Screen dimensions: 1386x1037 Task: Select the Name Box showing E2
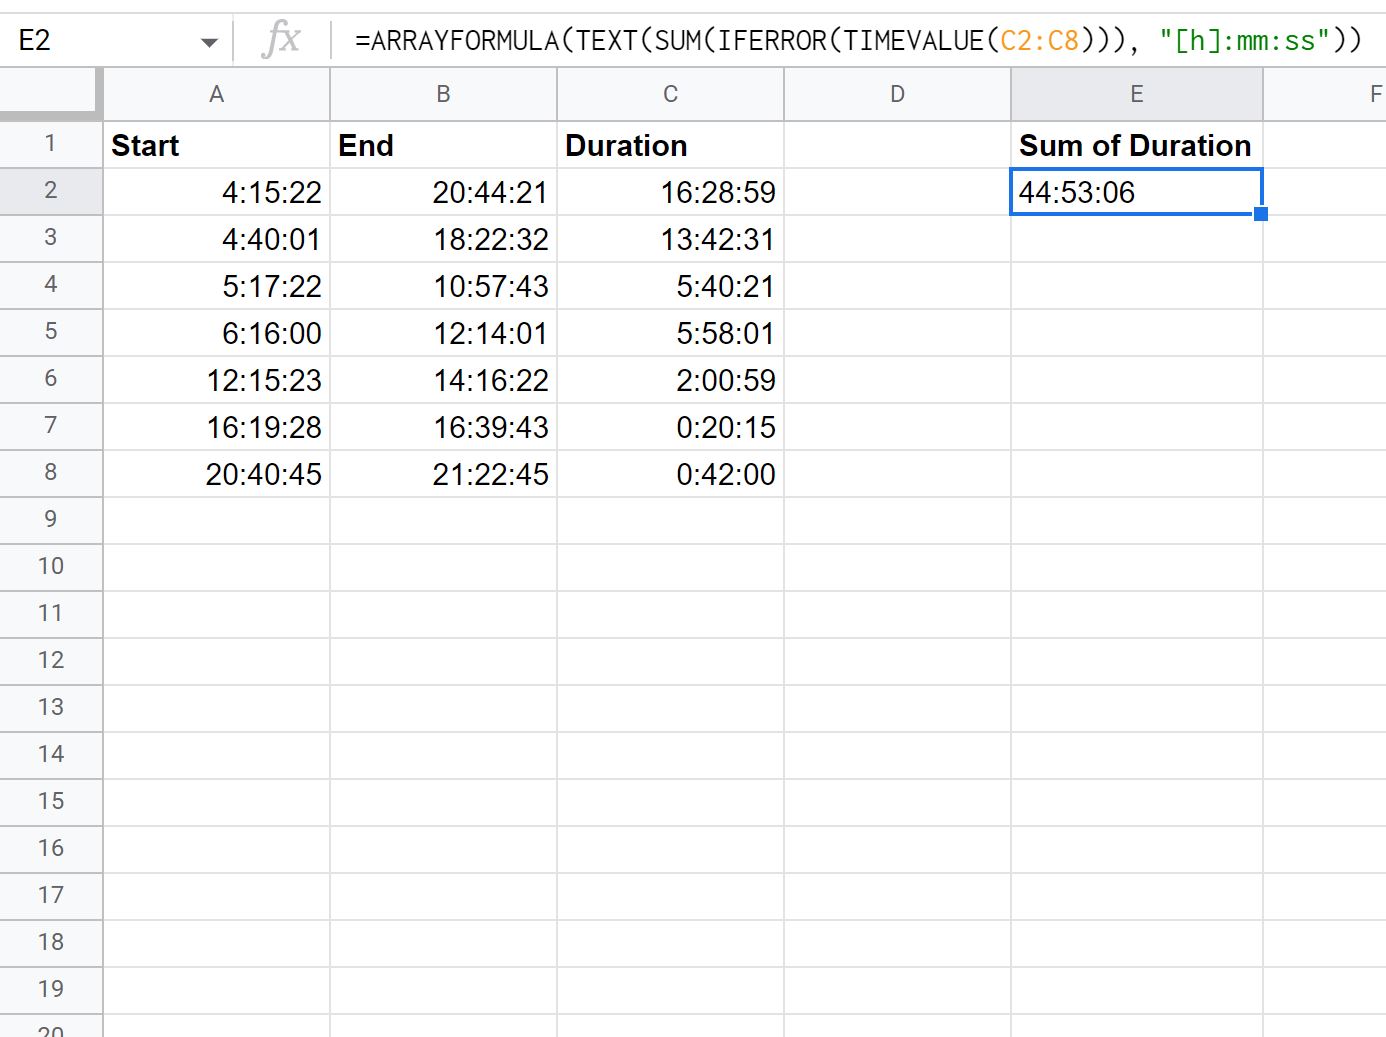click(90, 40)
